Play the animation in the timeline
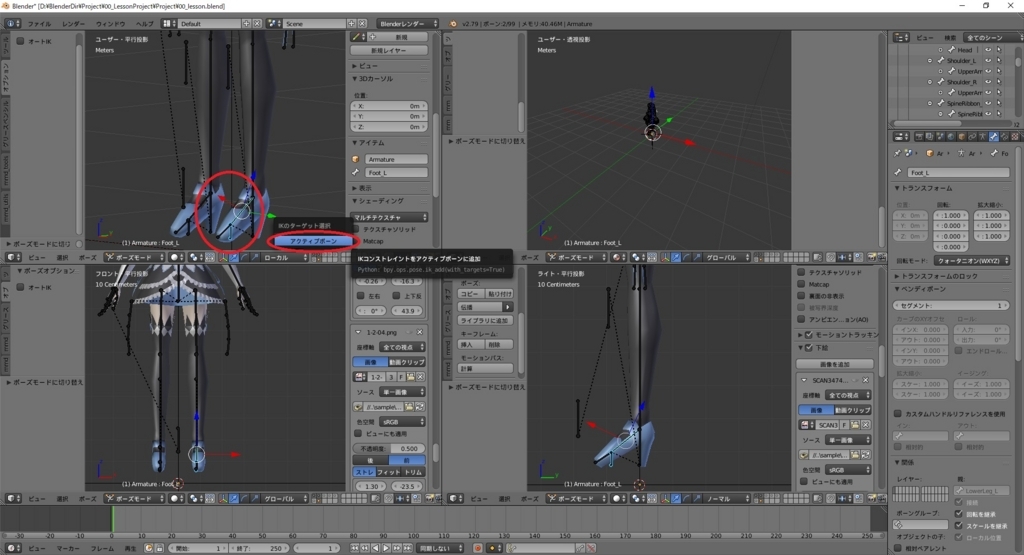 [x=386, y=548]
